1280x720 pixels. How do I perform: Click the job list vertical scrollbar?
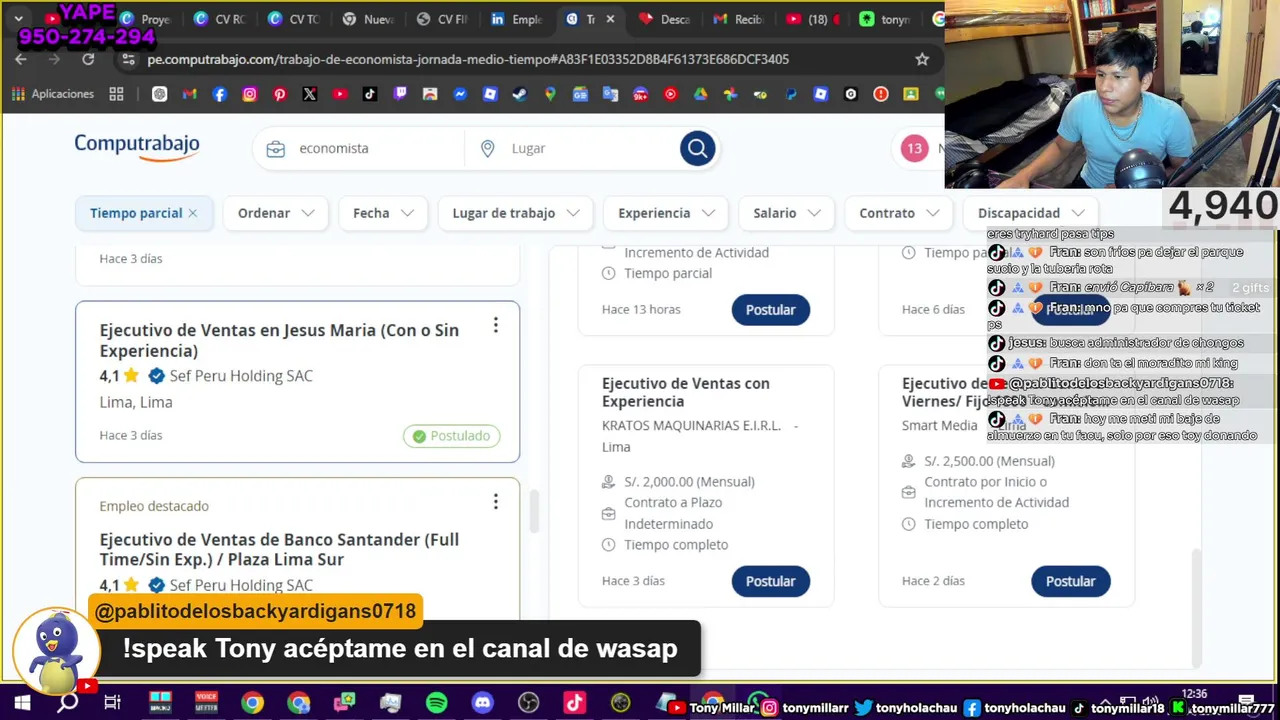pyautogui.click(x=534, y=511)
